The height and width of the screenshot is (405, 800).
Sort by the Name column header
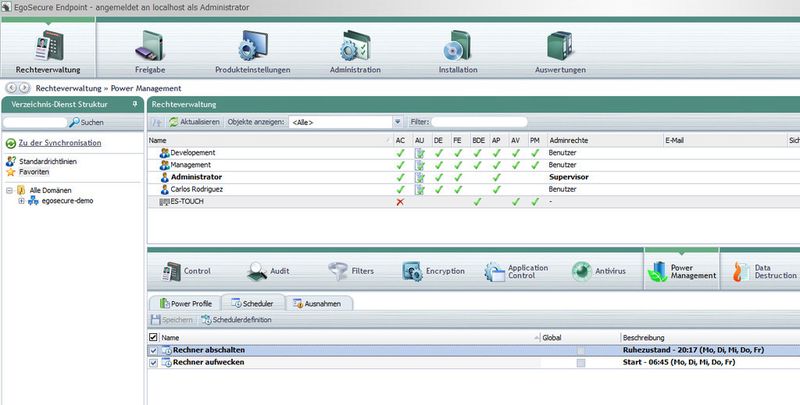[270, 140]
